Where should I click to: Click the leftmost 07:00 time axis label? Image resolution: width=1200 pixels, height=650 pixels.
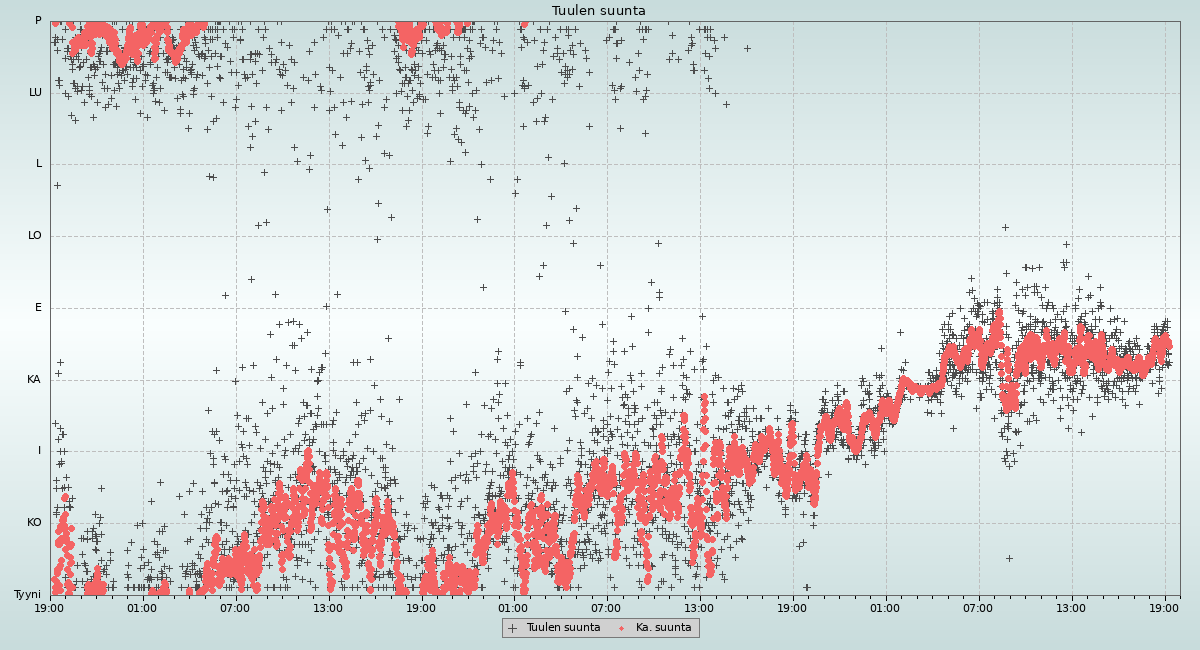point(235,607)
